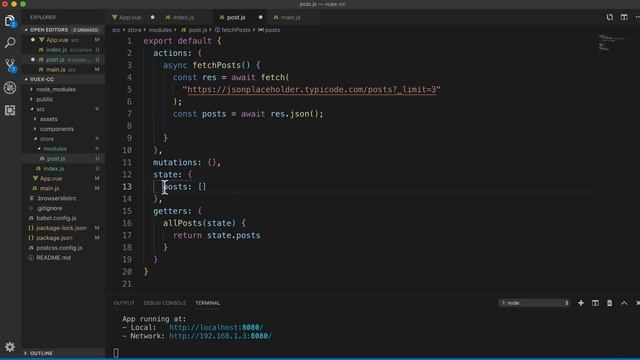Open the editor More Actions ellipsis
Screen dimensions: 640x360
(637, 17)
